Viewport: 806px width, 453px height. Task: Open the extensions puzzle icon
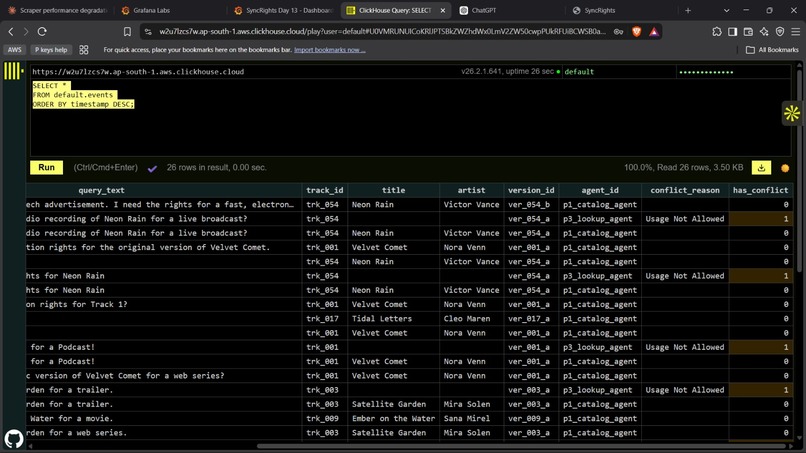pos(717,32)
